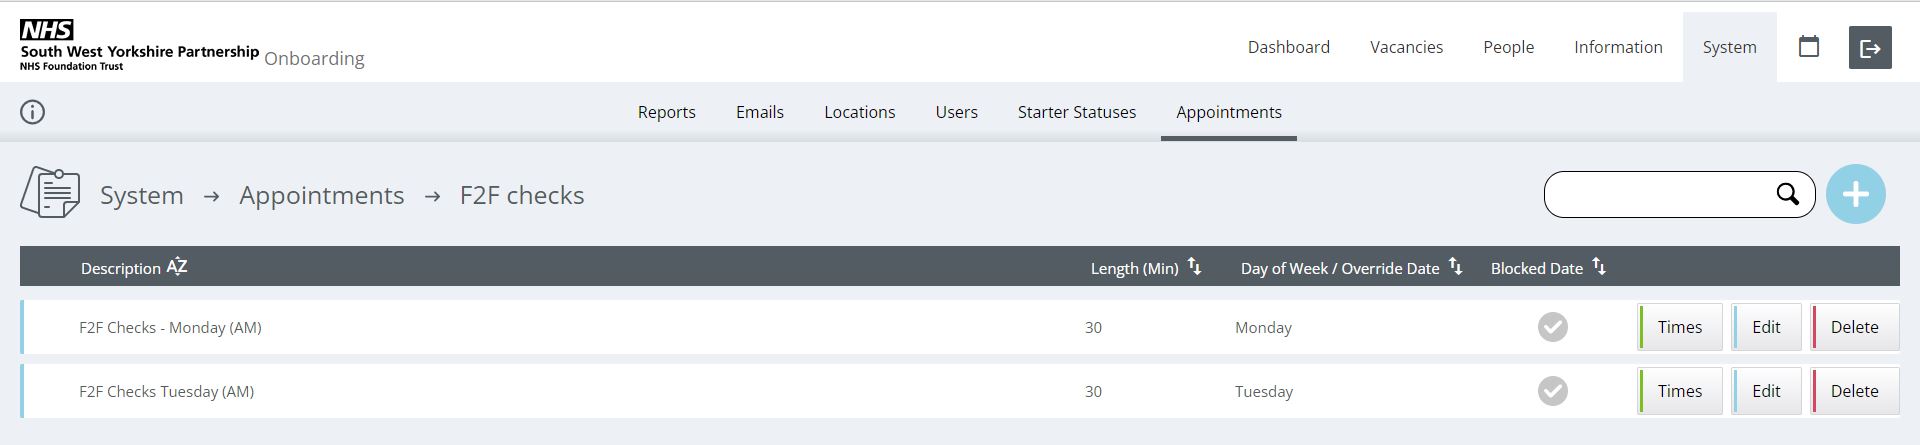Toggle Blocked Date check for Monday row
The width and height of the screenshot is (1920, 445).
coord(1552,327)
